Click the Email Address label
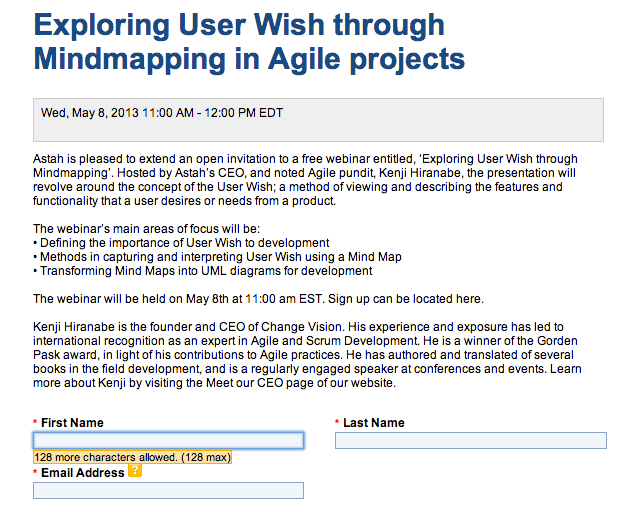 tap(82, 473)
